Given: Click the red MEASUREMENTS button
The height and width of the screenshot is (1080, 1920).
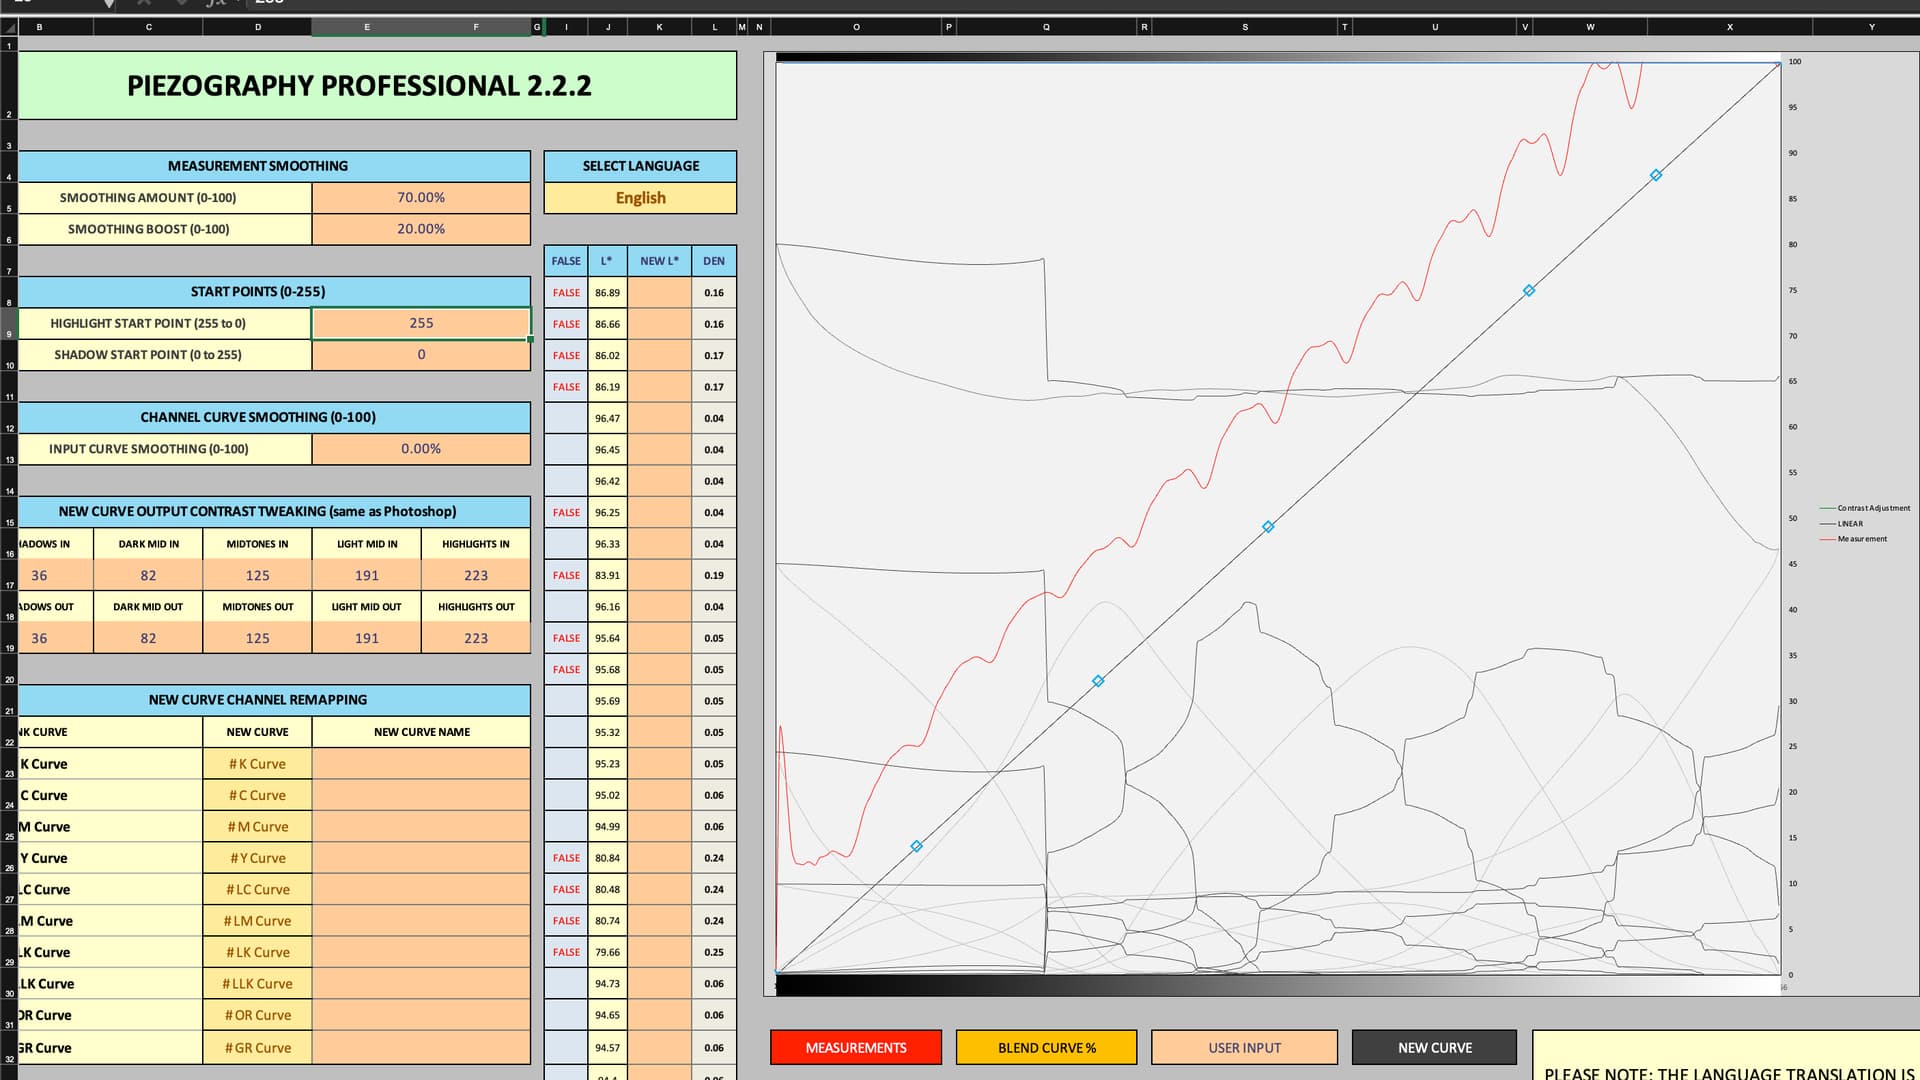Looking at the screenshot, I should point(856,1048).
